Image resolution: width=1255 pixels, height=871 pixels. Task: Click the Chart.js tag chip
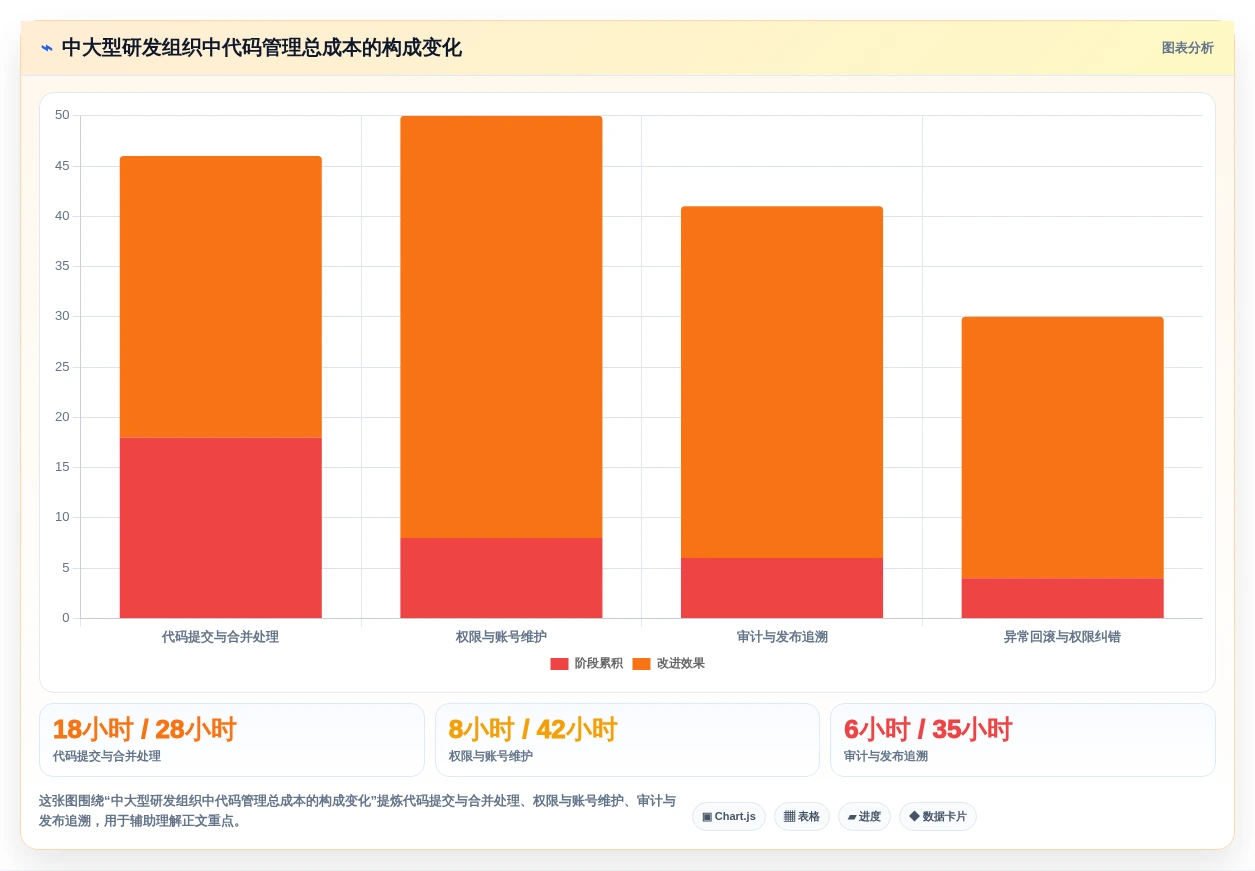point(729,816)
